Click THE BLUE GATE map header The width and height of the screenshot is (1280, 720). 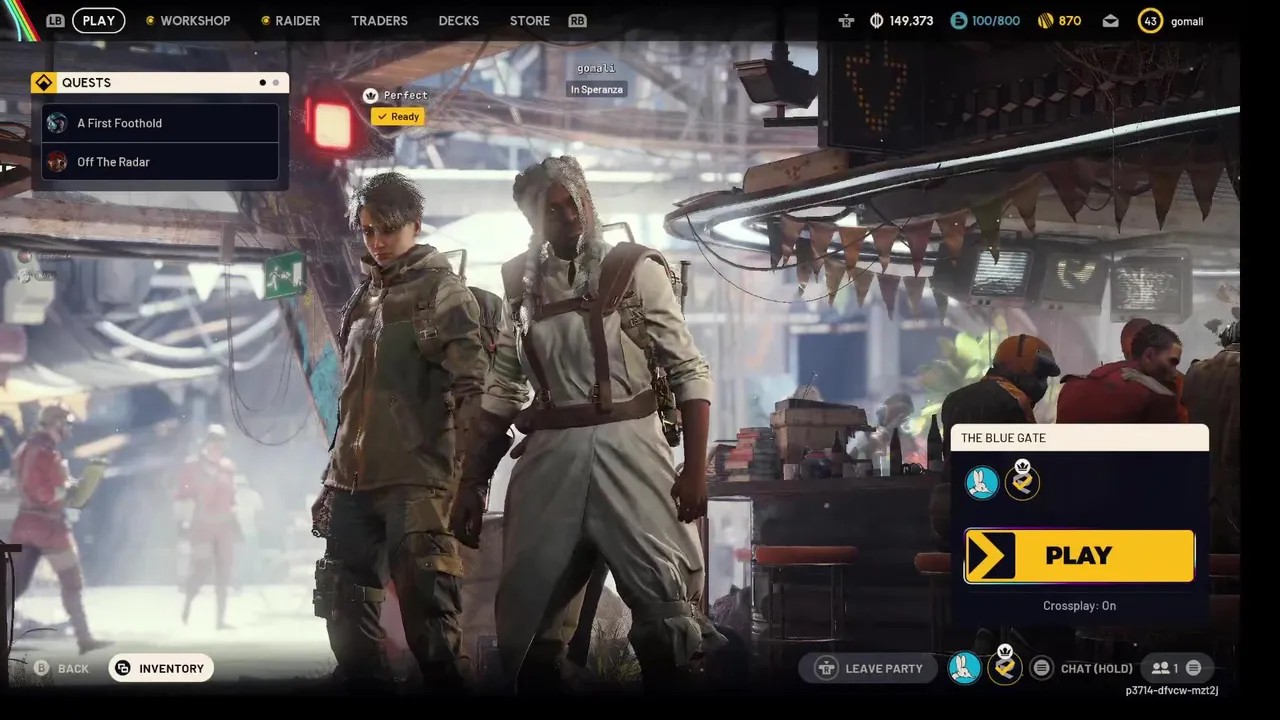point(1079,438)
